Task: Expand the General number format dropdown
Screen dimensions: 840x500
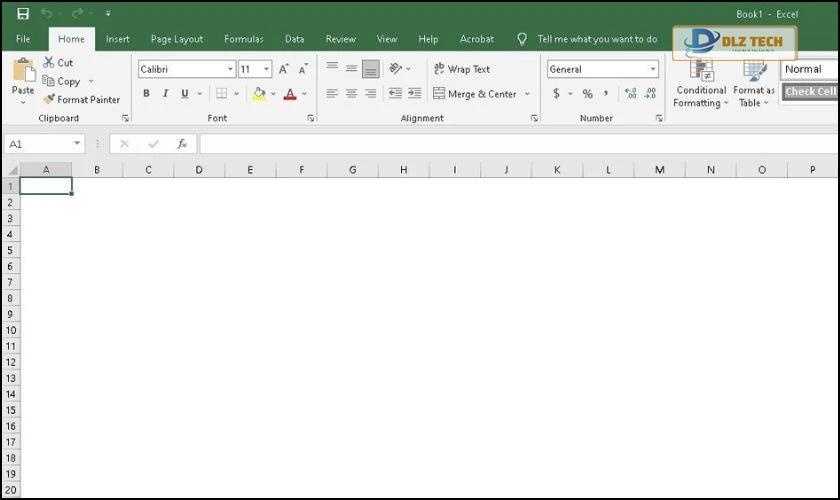Action: pos(653,69)
